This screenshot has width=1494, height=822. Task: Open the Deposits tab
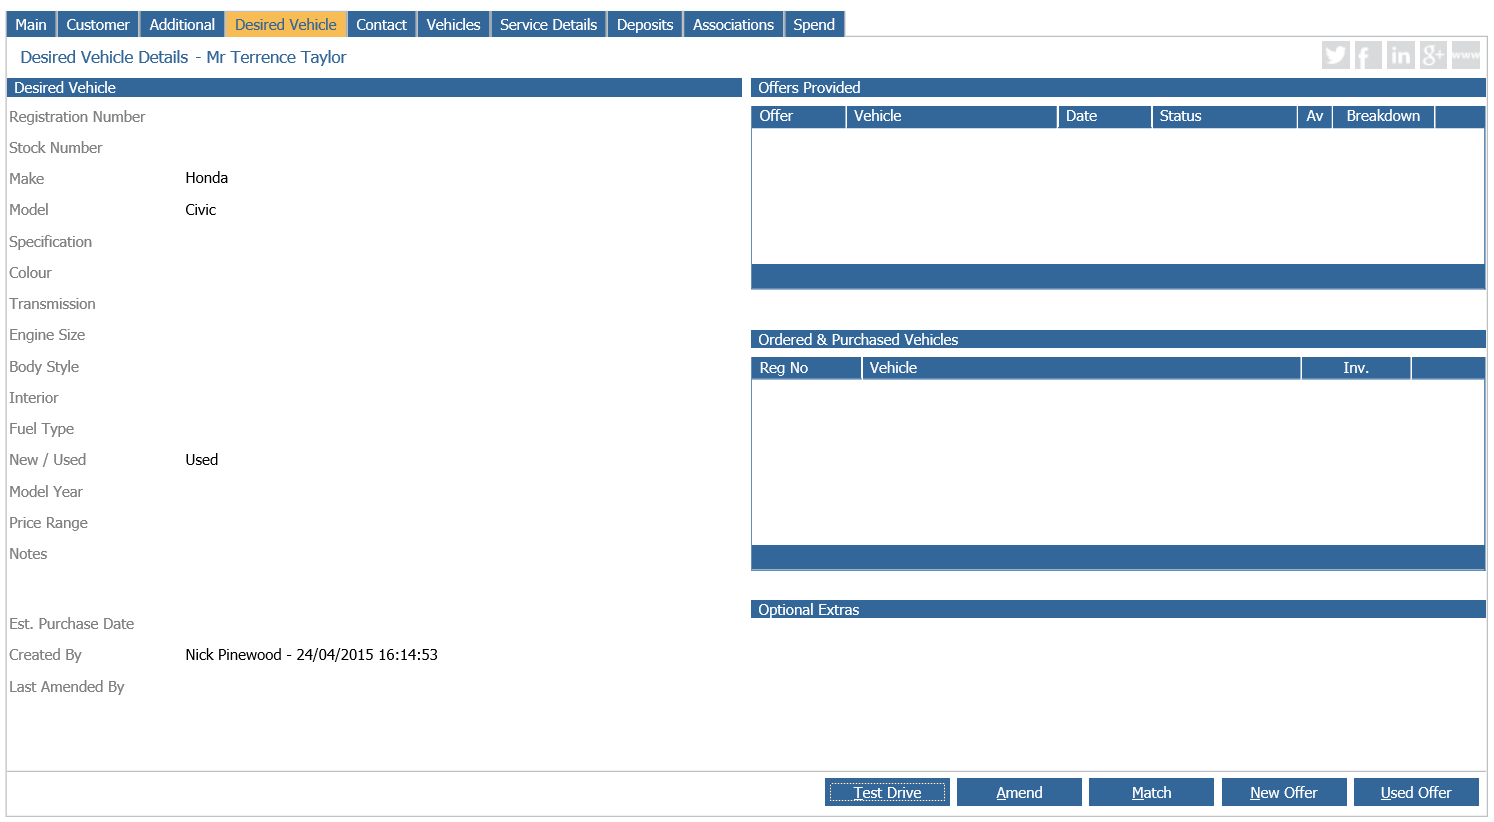coord(645,24)
